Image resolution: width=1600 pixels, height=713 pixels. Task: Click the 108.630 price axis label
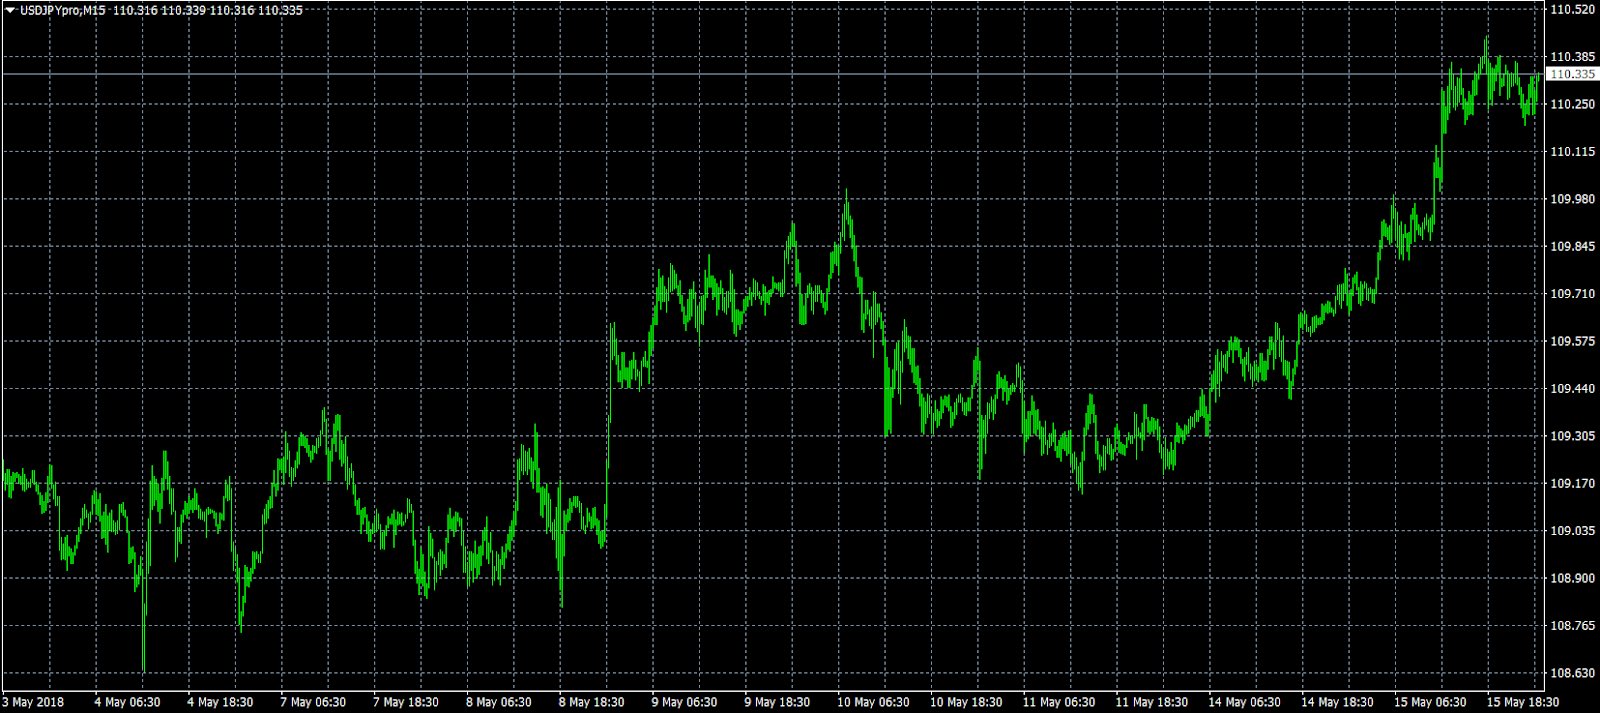1572,673
